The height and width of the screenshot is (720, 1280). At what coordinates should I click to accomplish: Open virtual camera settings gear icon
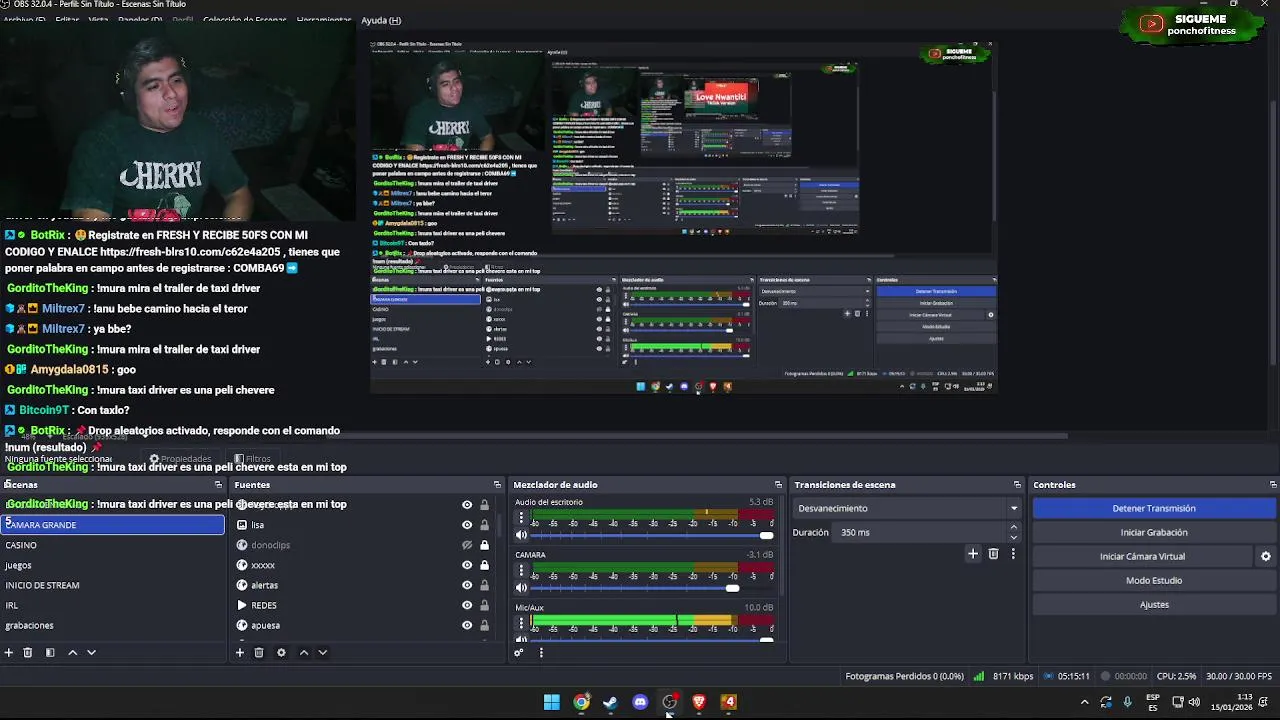coord(1265,556)
